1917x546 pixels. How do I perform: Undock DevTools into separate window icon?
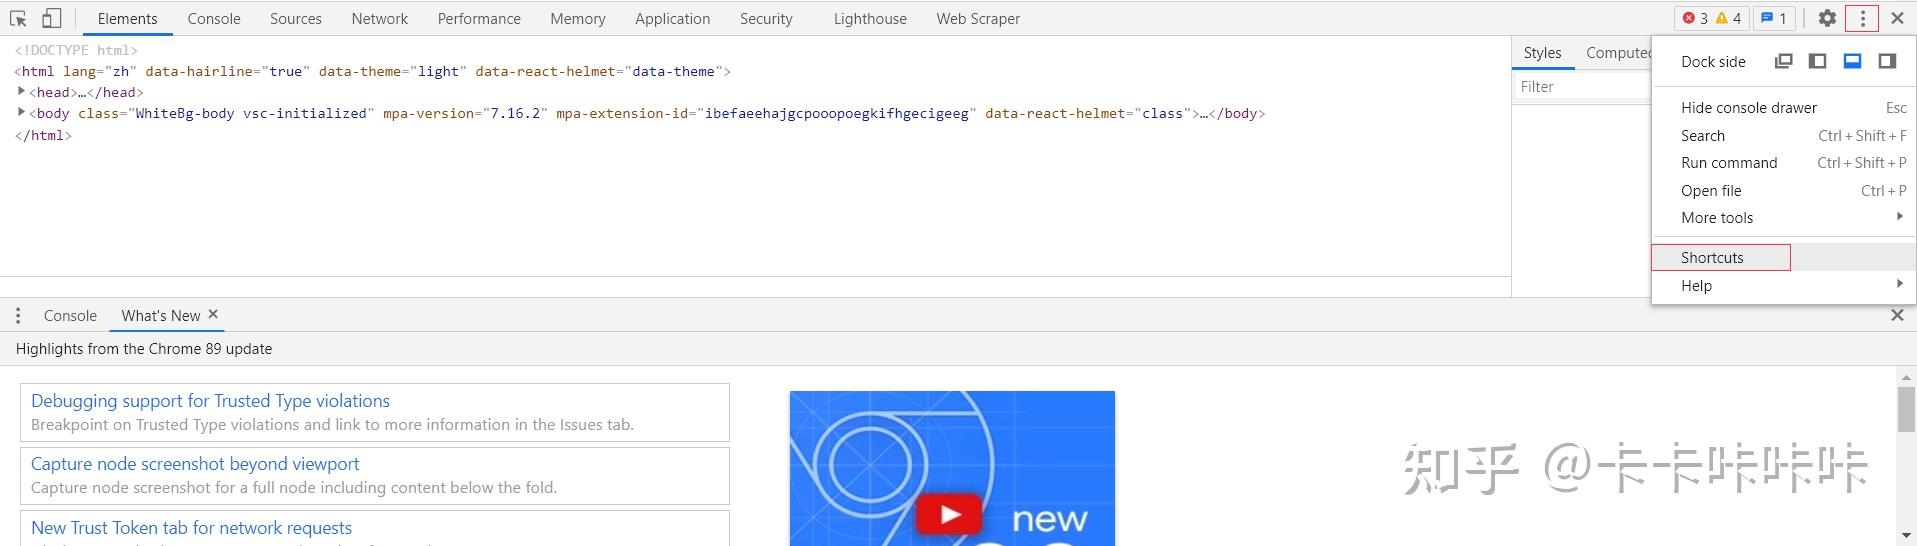pyautogui.click(x=1783, y=61)
